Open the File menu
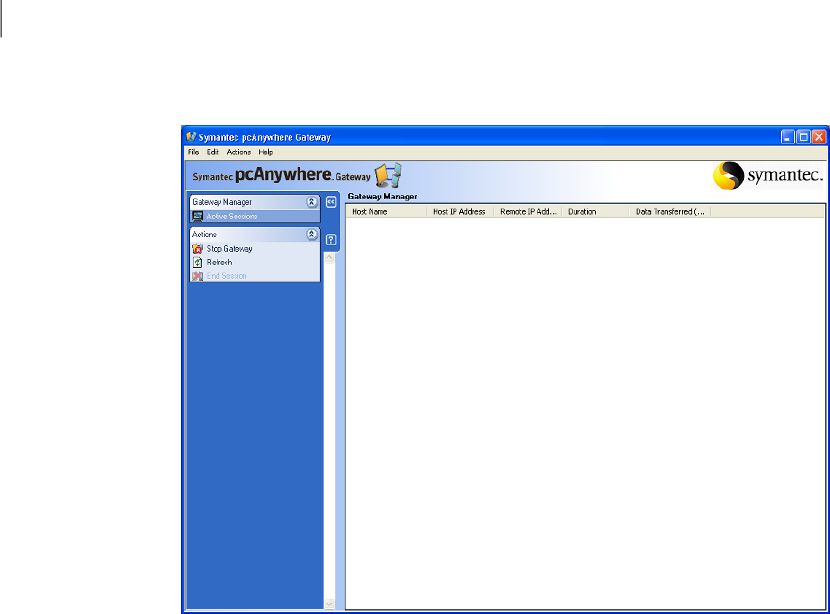 pyautogui.click(x=193, y=152)
